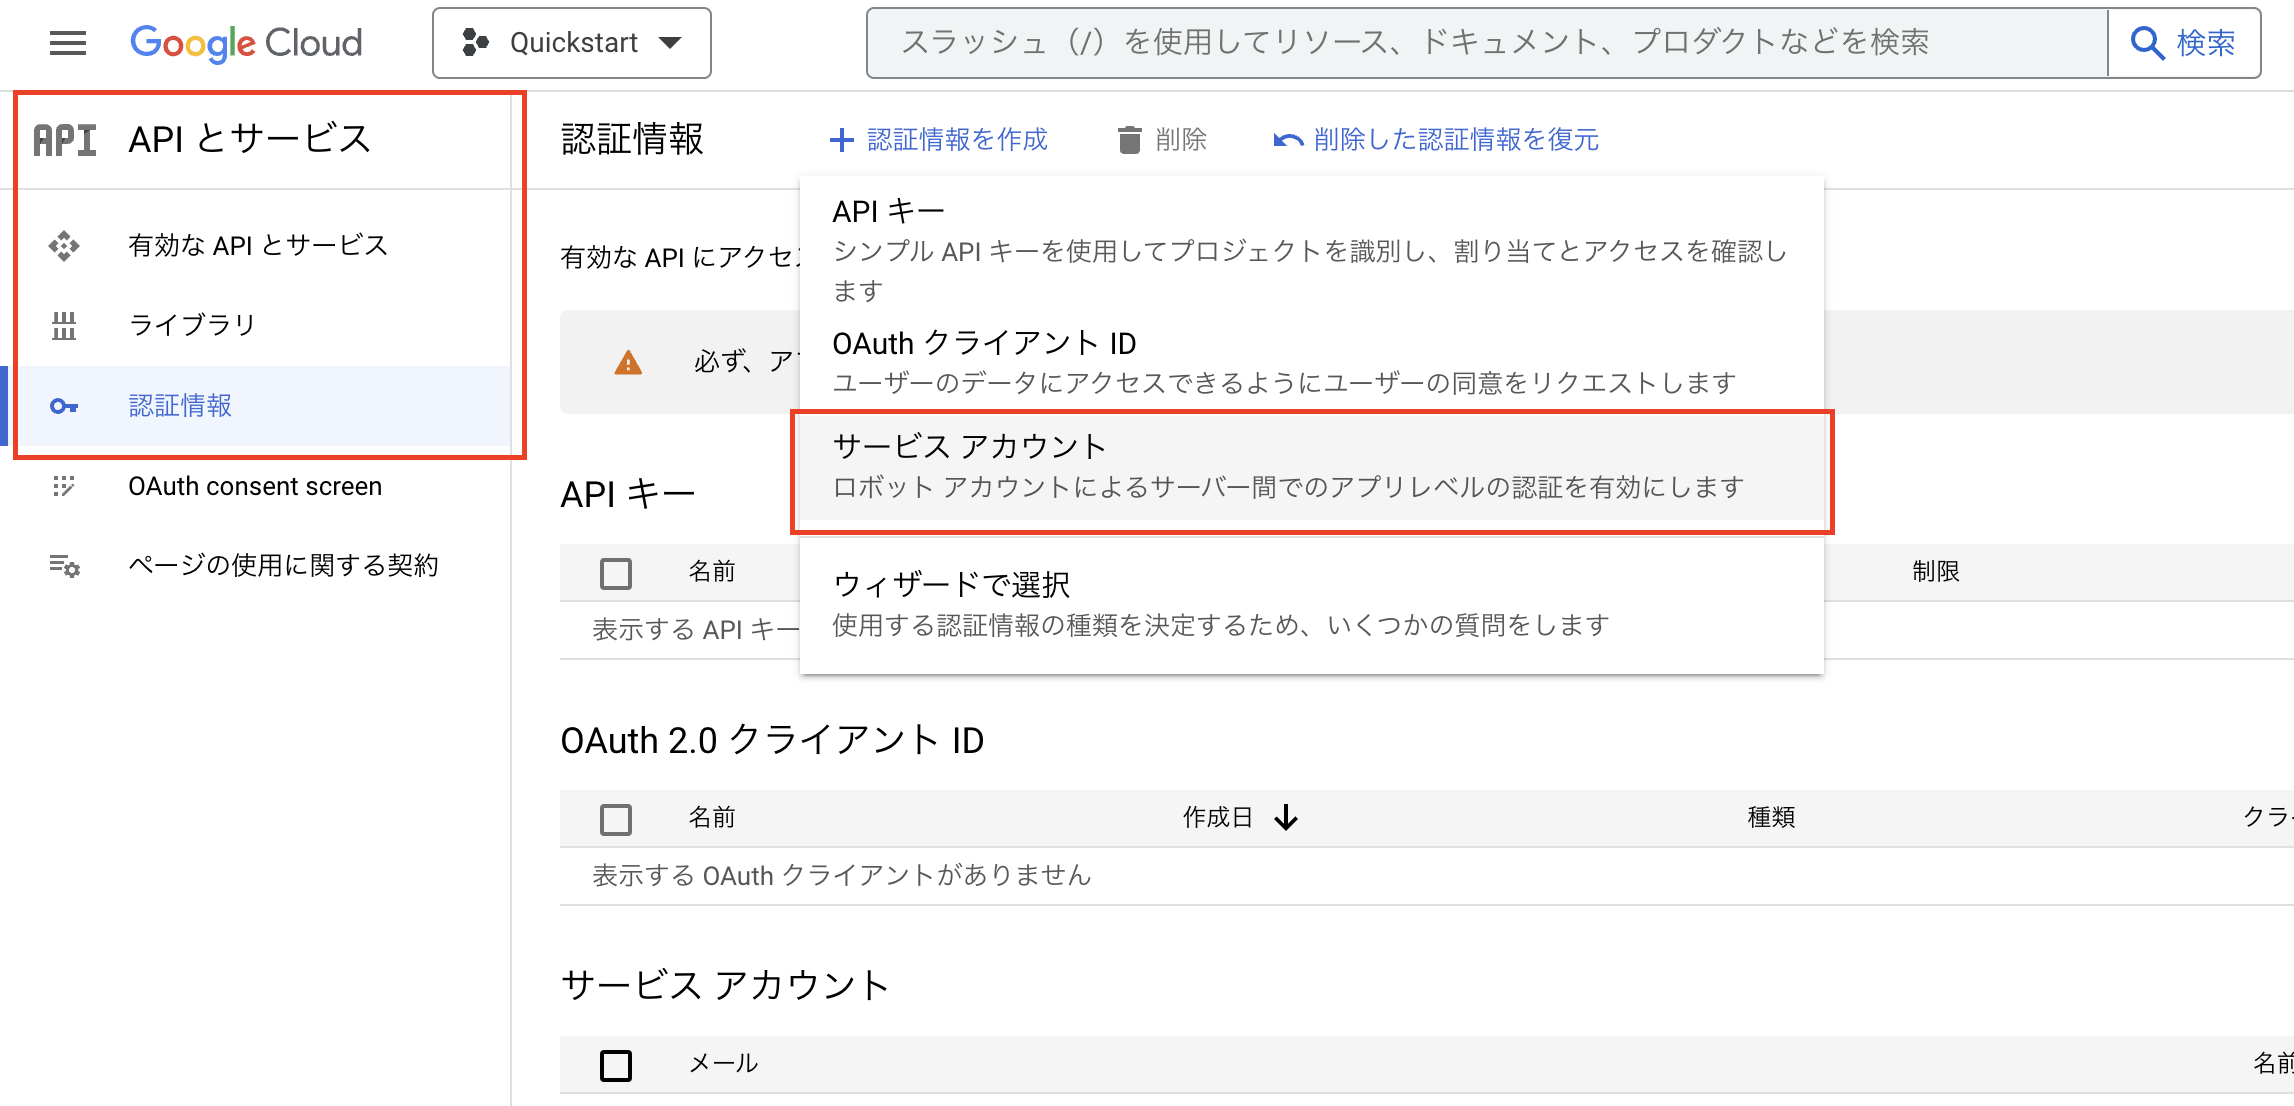Screen dimensions: 2294x1106
Task: Click the warning triangle icon
Action: pos(628,363)
